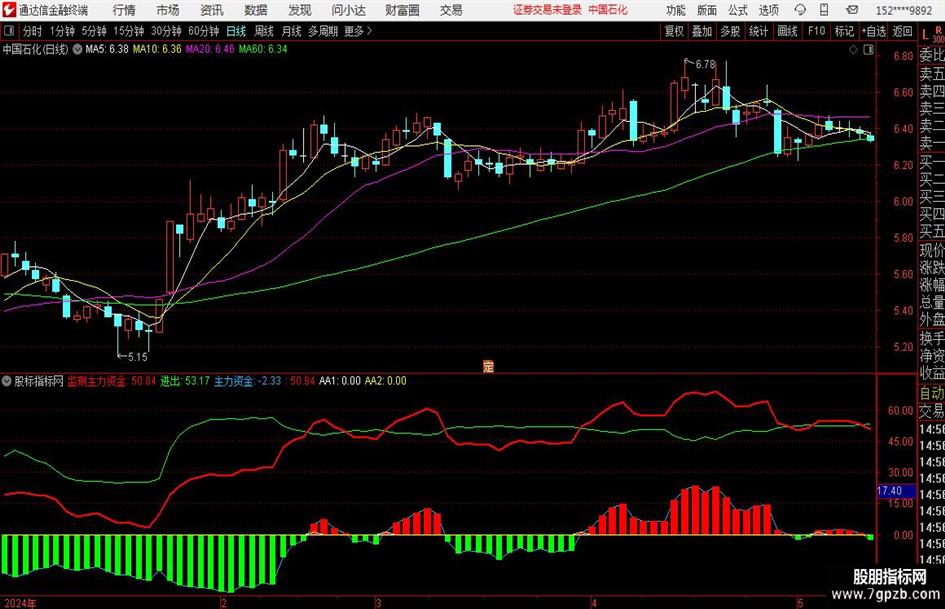Open the 财富圈 menu
This screenshot has width=945, height=609.
(x=402, y=10)
